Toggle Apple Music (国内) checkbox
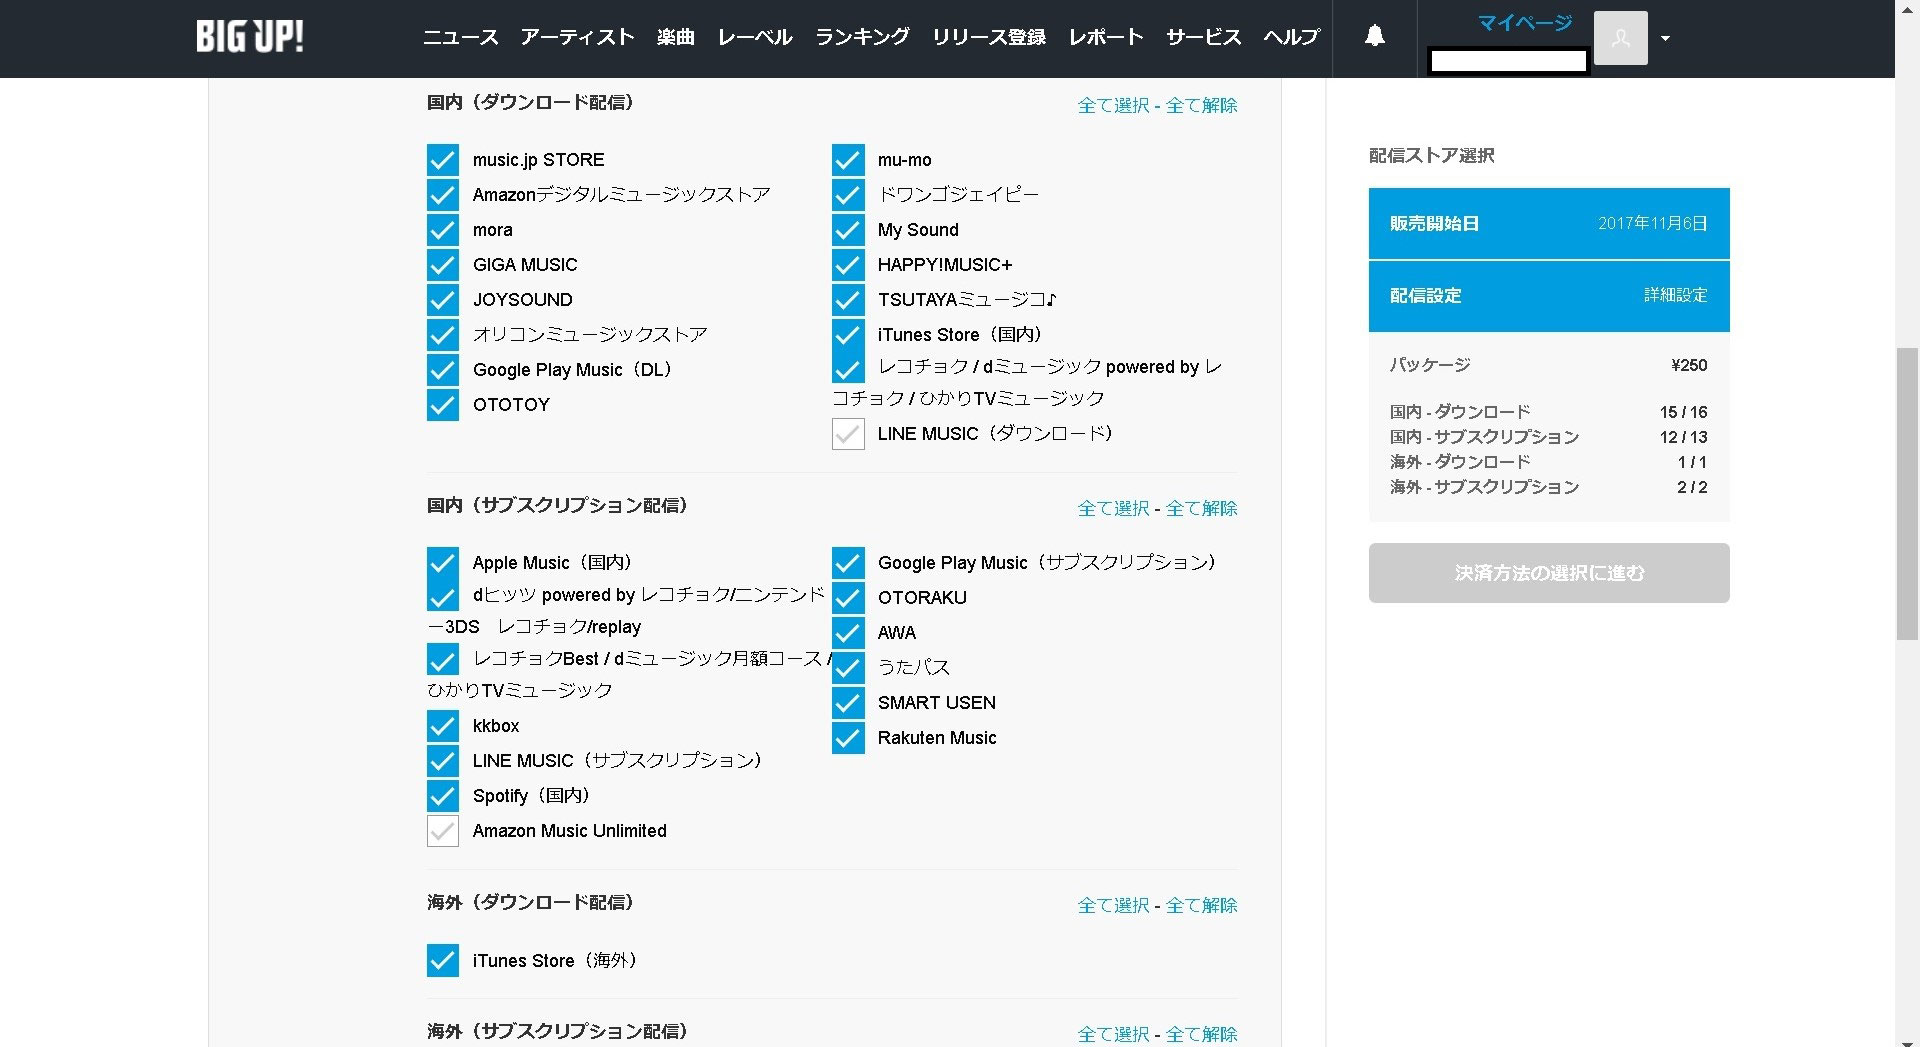 point(443,563)
